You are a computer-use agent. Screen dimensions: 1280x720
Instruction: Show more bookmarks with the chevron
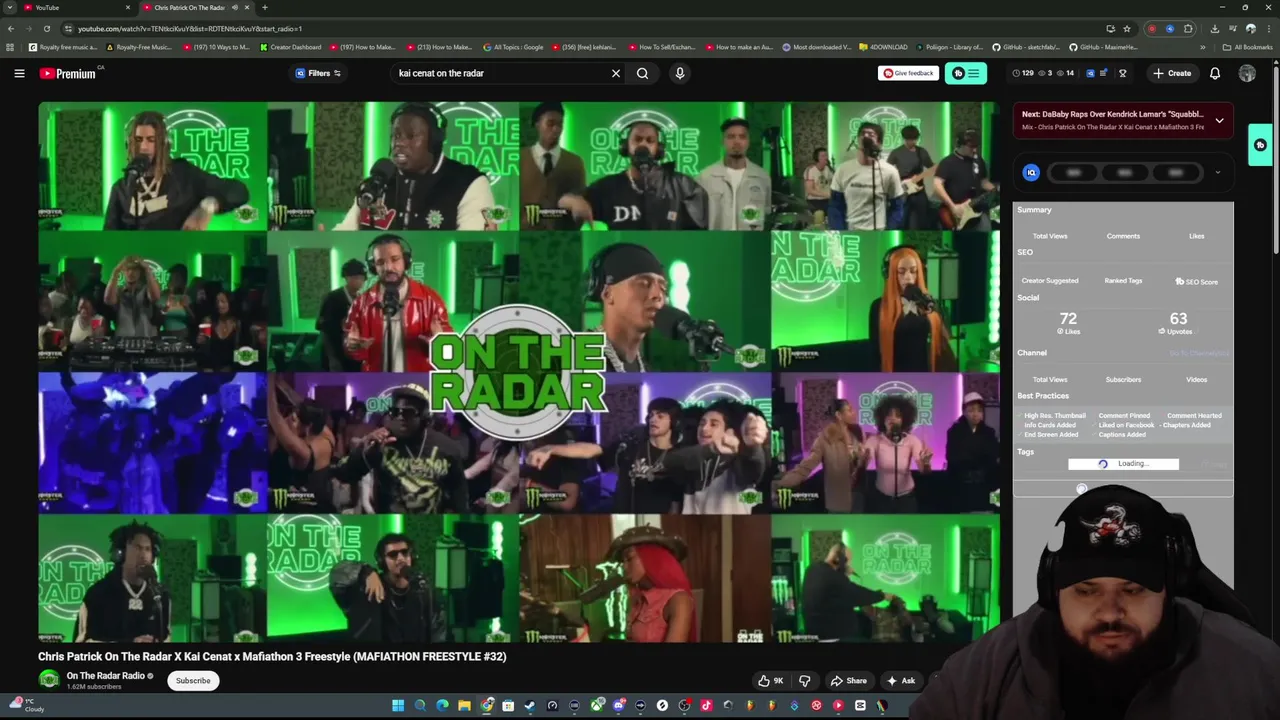pos(1203,47)
